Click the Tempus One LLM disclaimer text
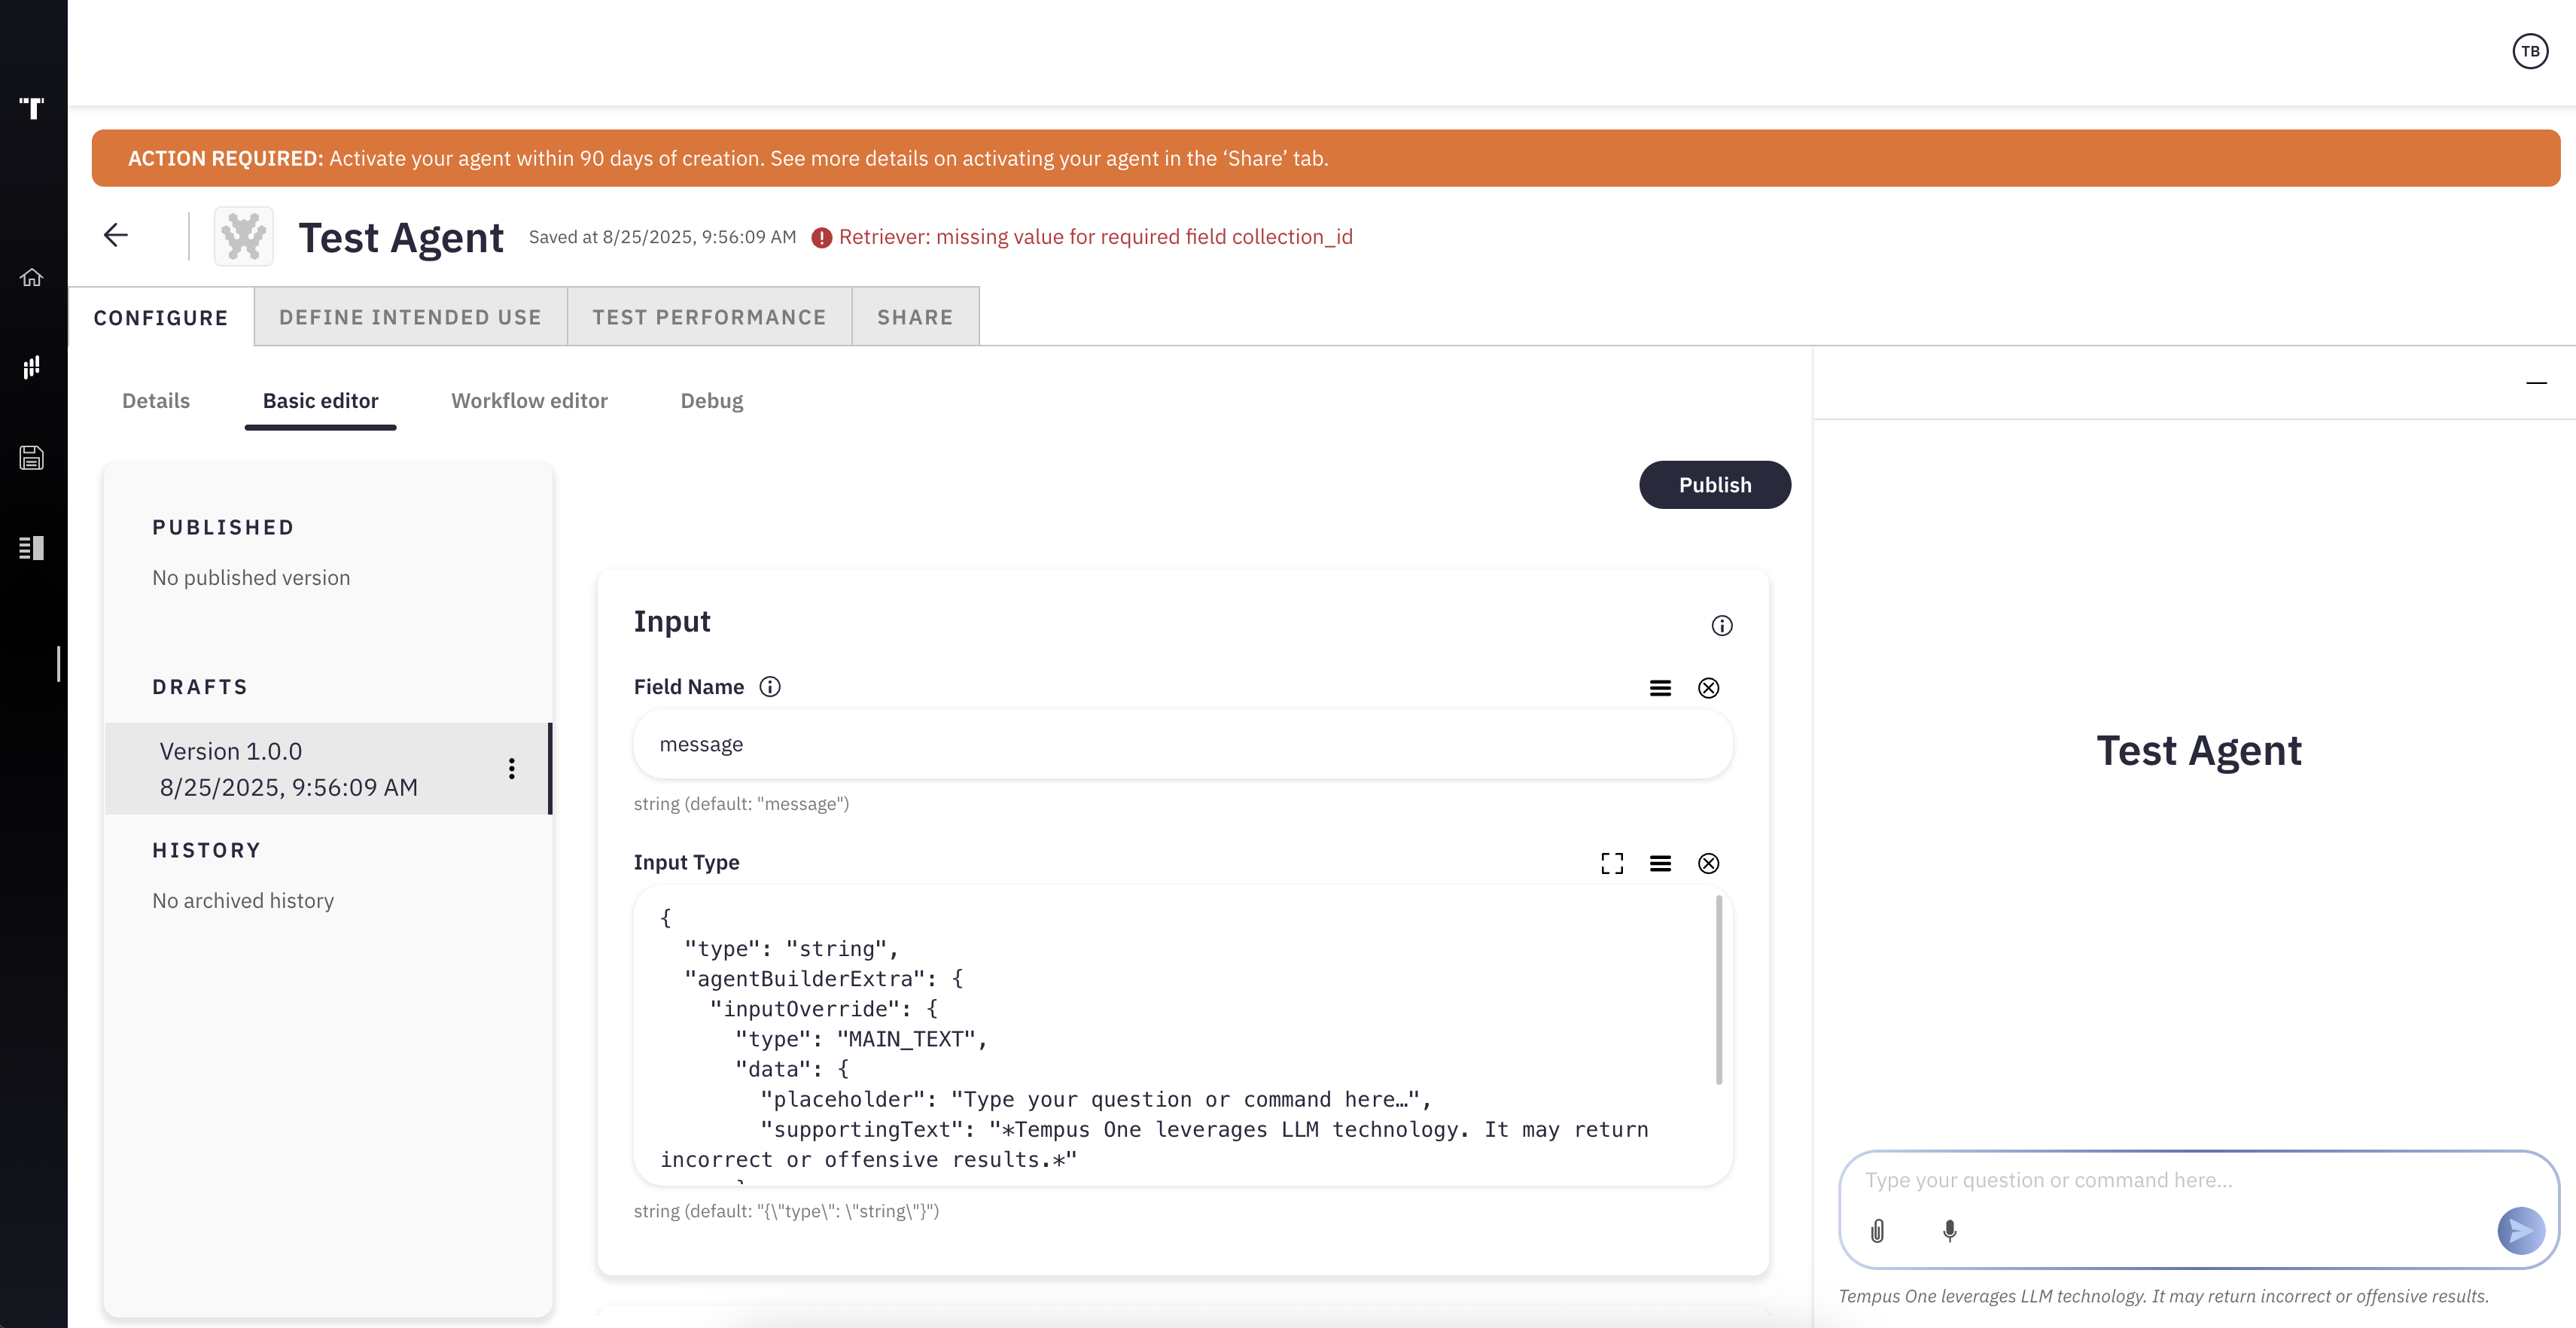This screenshot has height=1328, width=2576. (2164, 1296)
